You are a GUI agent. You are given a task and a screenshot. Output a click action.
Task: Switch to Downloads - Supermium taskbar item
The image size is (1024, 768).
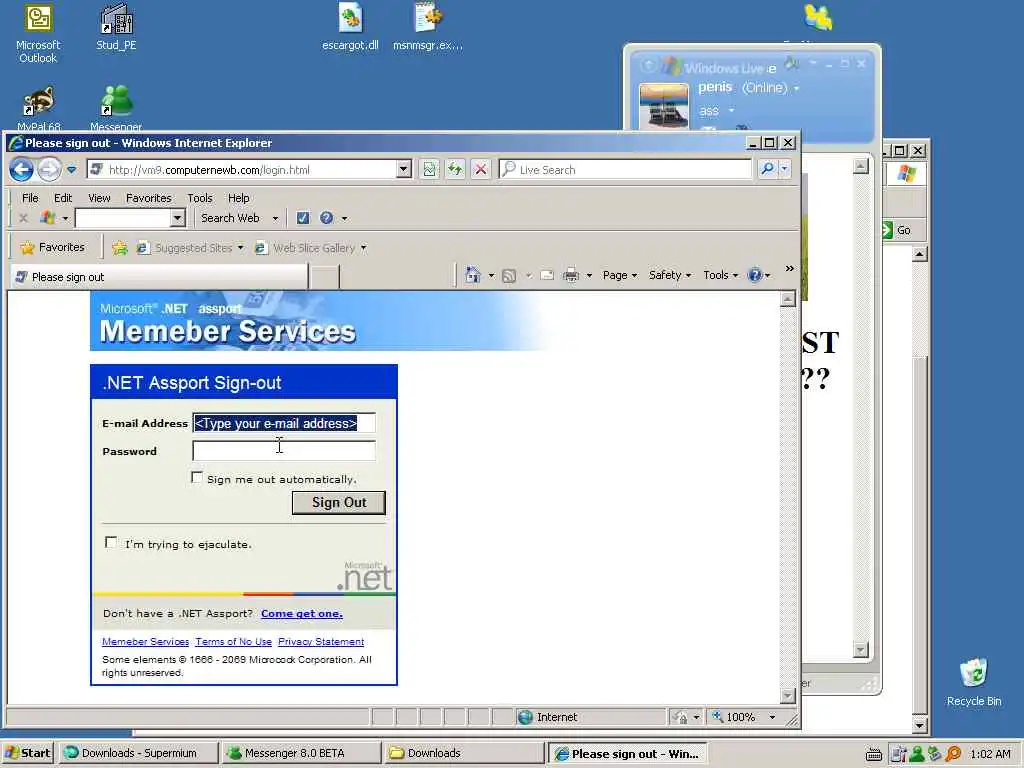(x=138, y=753)
